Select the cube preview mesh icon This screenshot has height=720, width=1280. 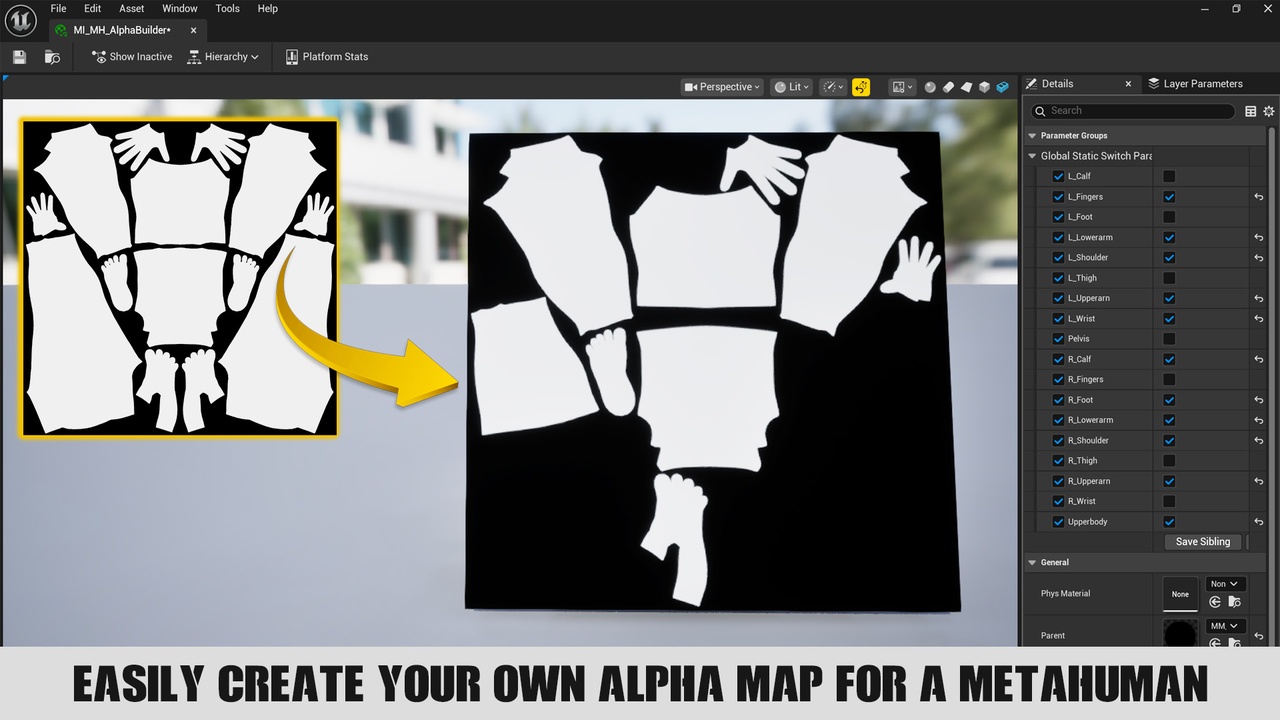pyautogui.click(x=984, y=87)
